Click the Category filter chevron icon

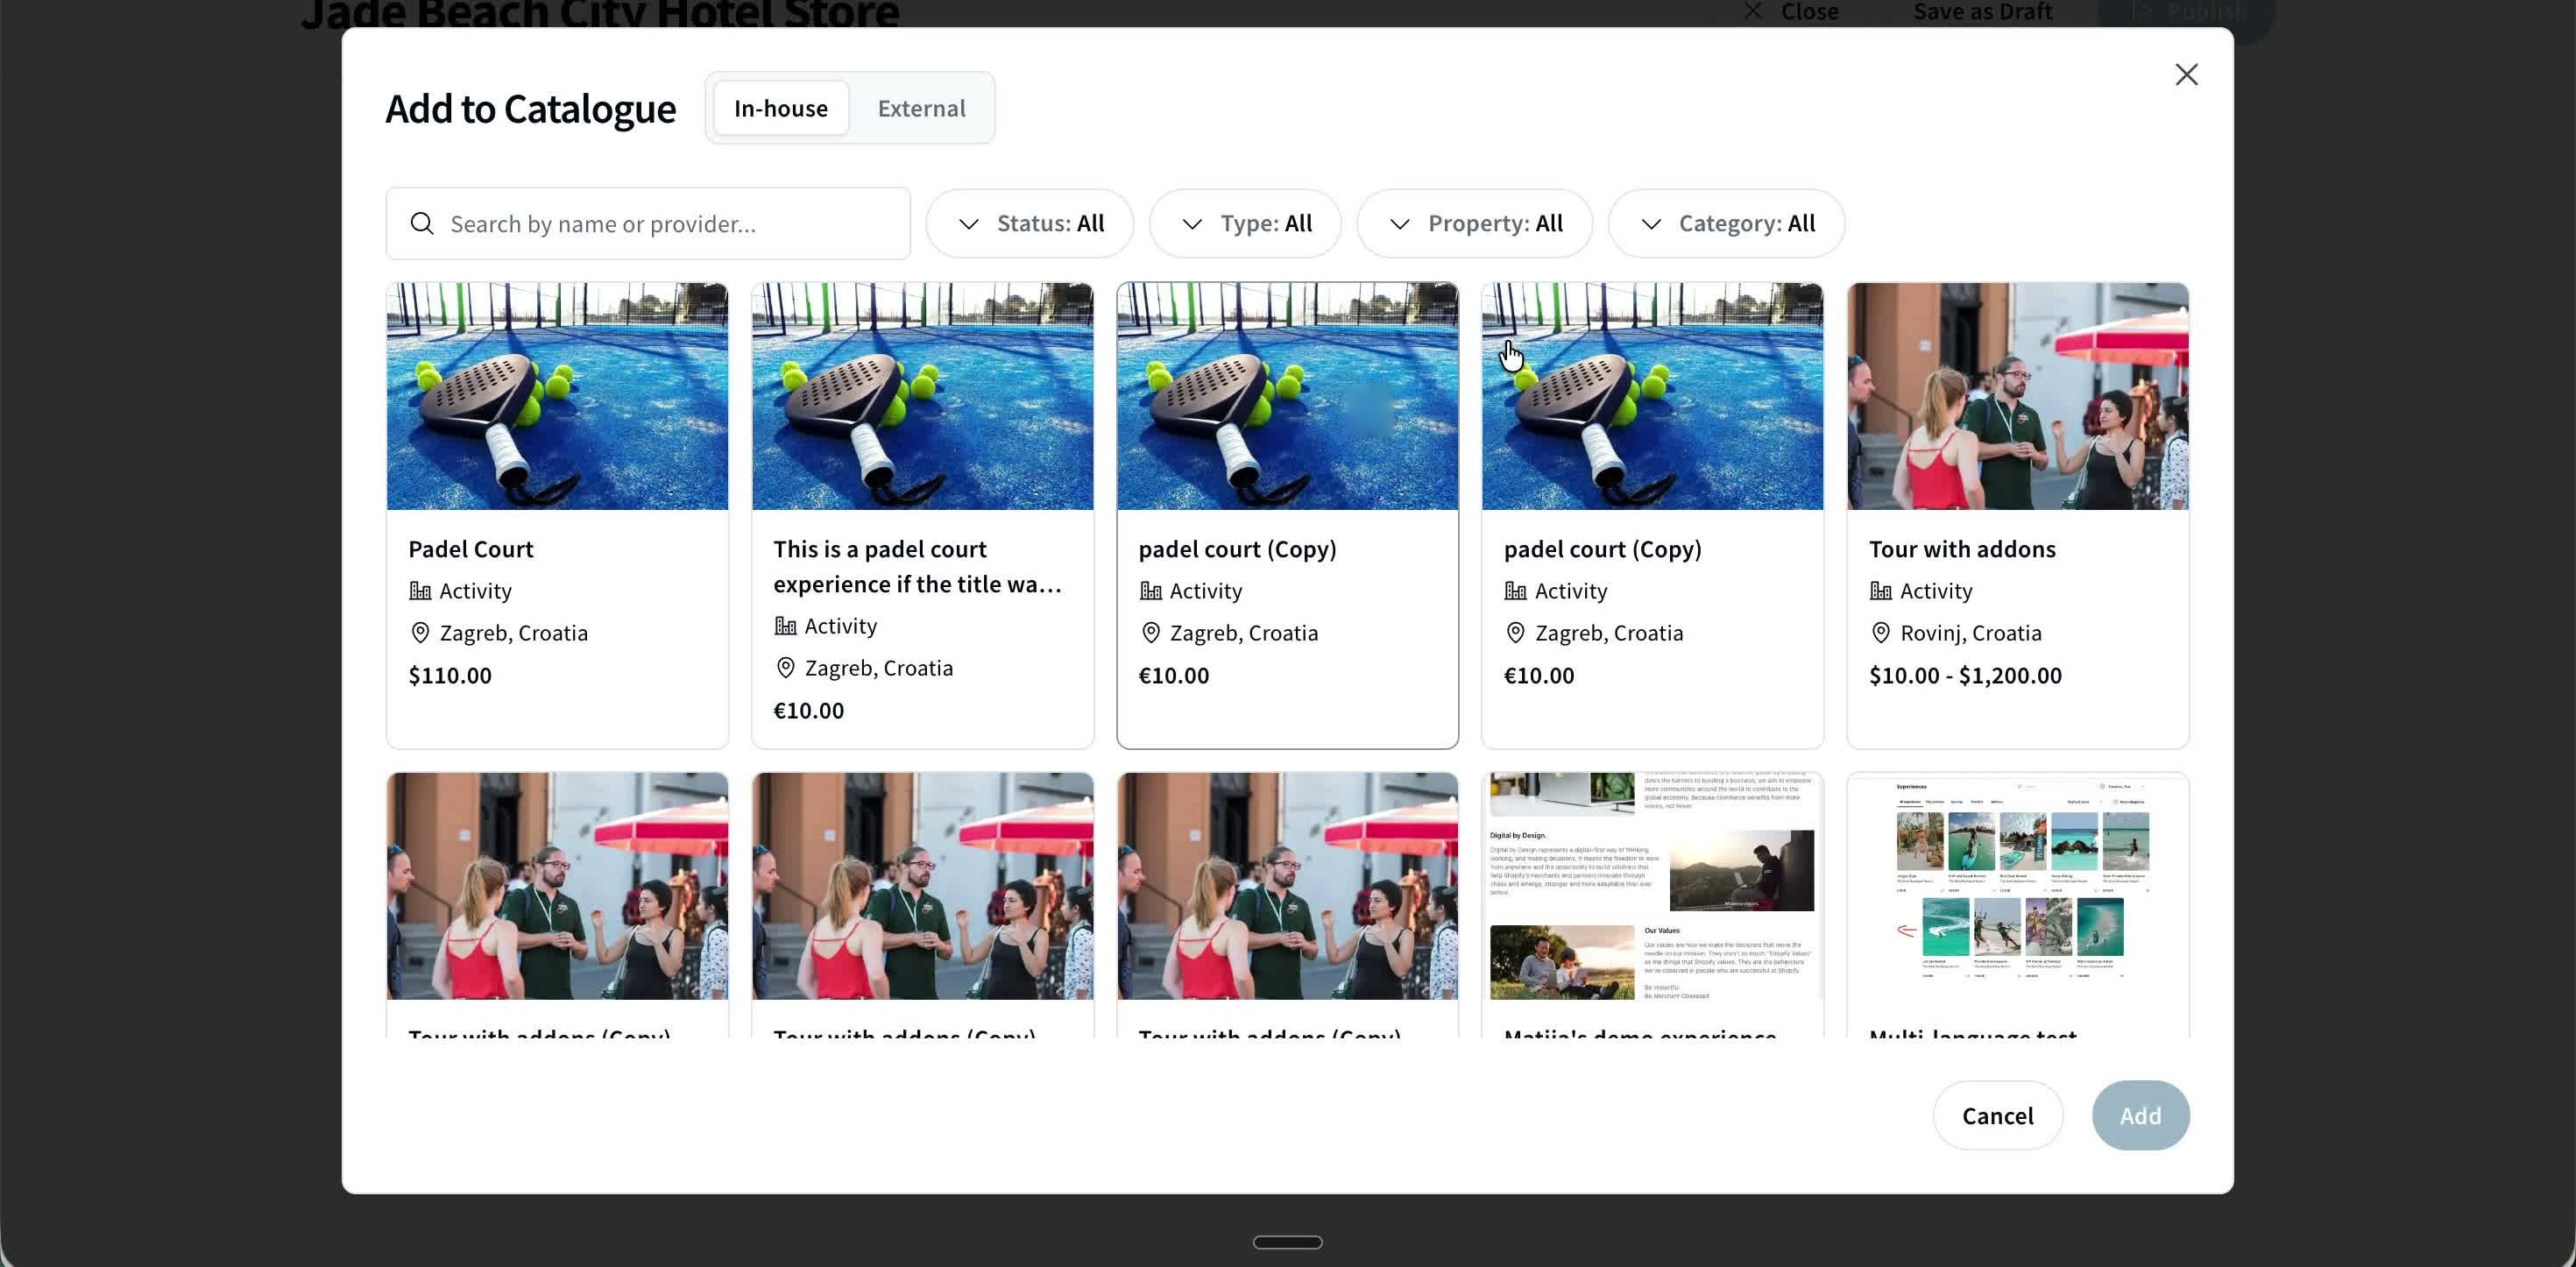(x=1651, y=224)
